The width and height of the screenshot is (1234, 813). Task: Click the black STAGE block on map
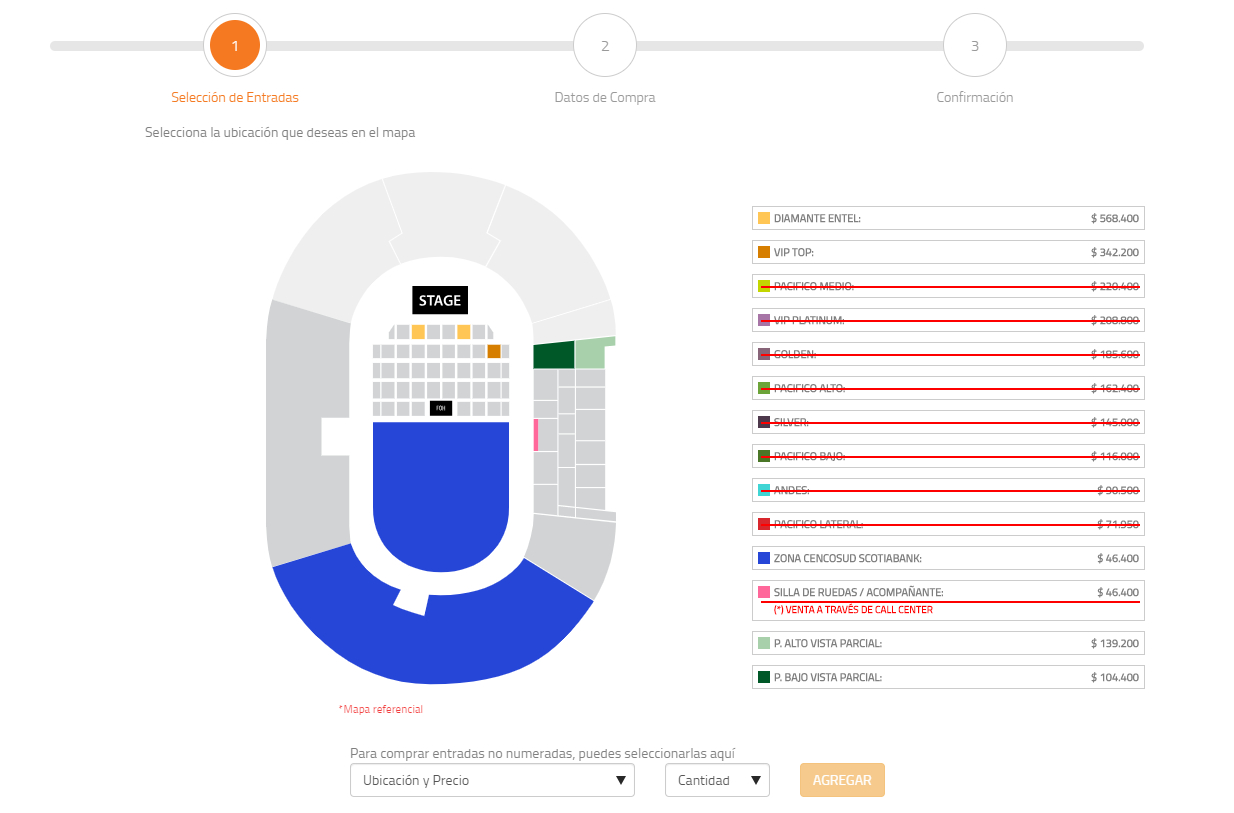(x=440, y=300)
